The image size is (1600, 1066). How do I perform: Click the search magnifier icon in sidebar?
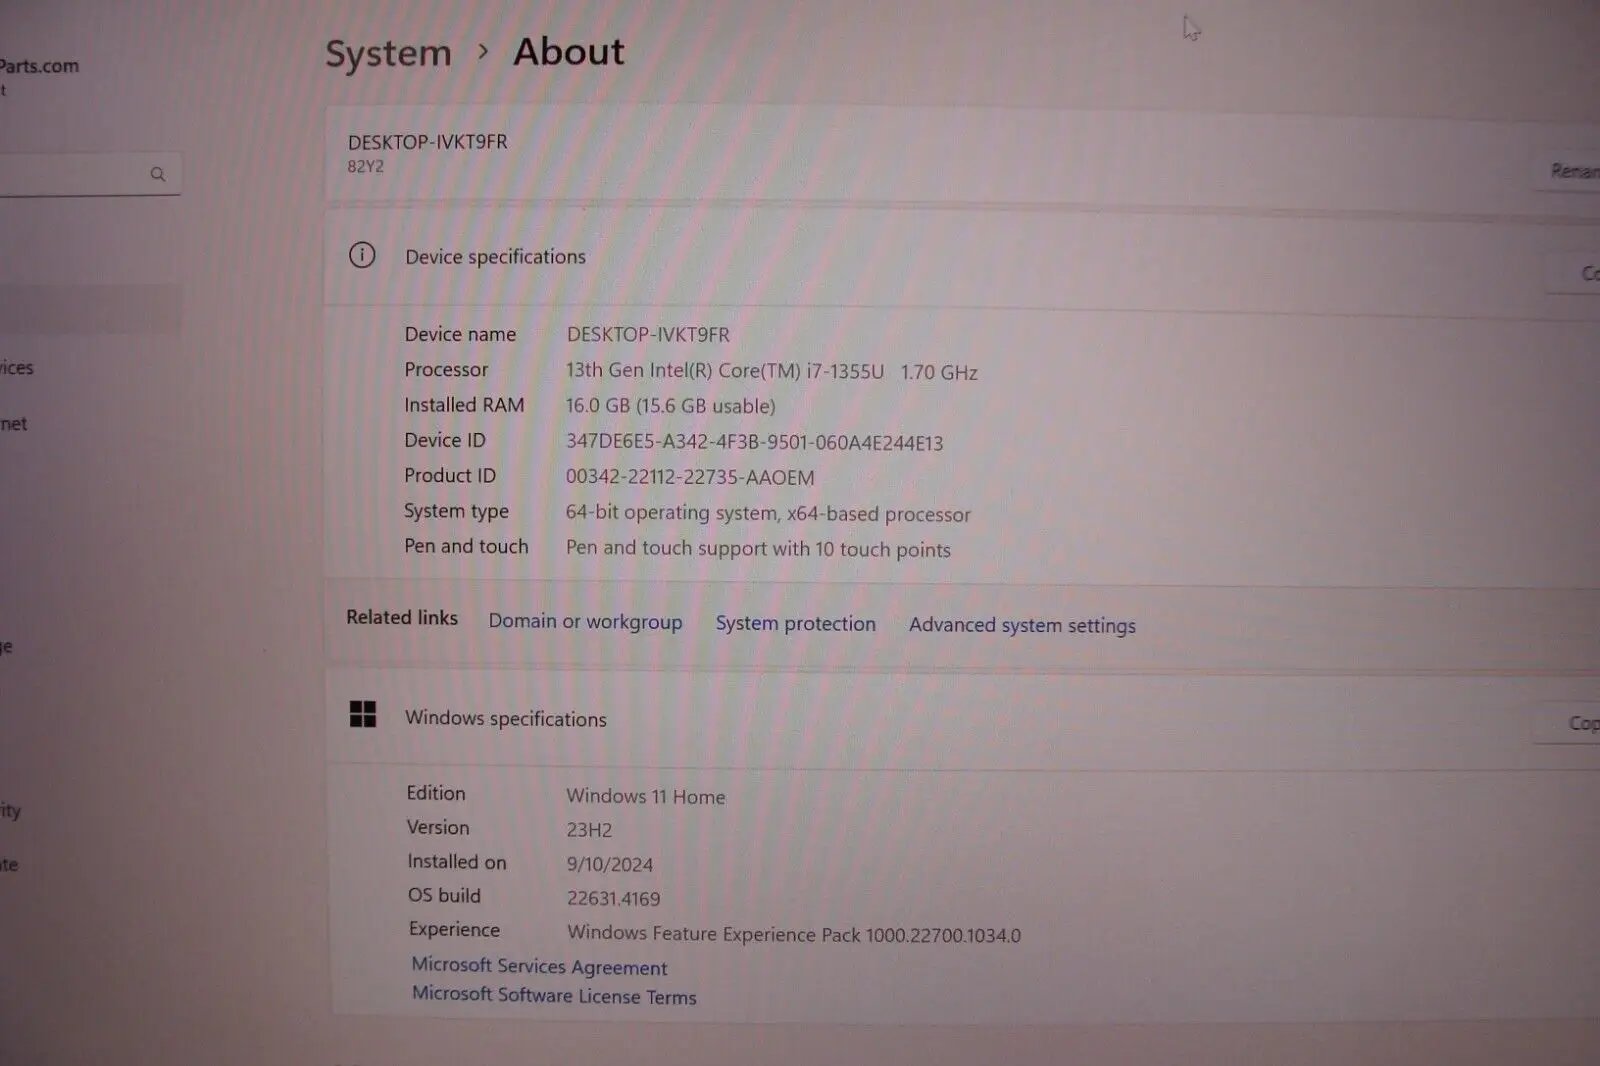pyautogui.click(x=158, y=174)
